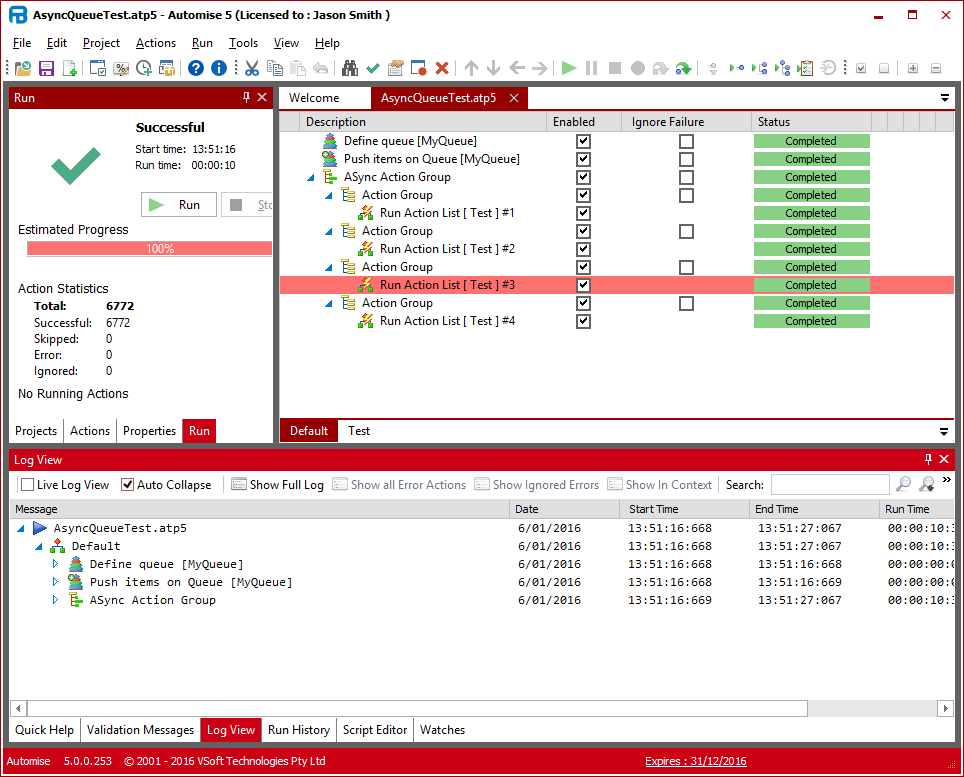
Task: Click the New project document icon
Action: (x=69, y=68)
